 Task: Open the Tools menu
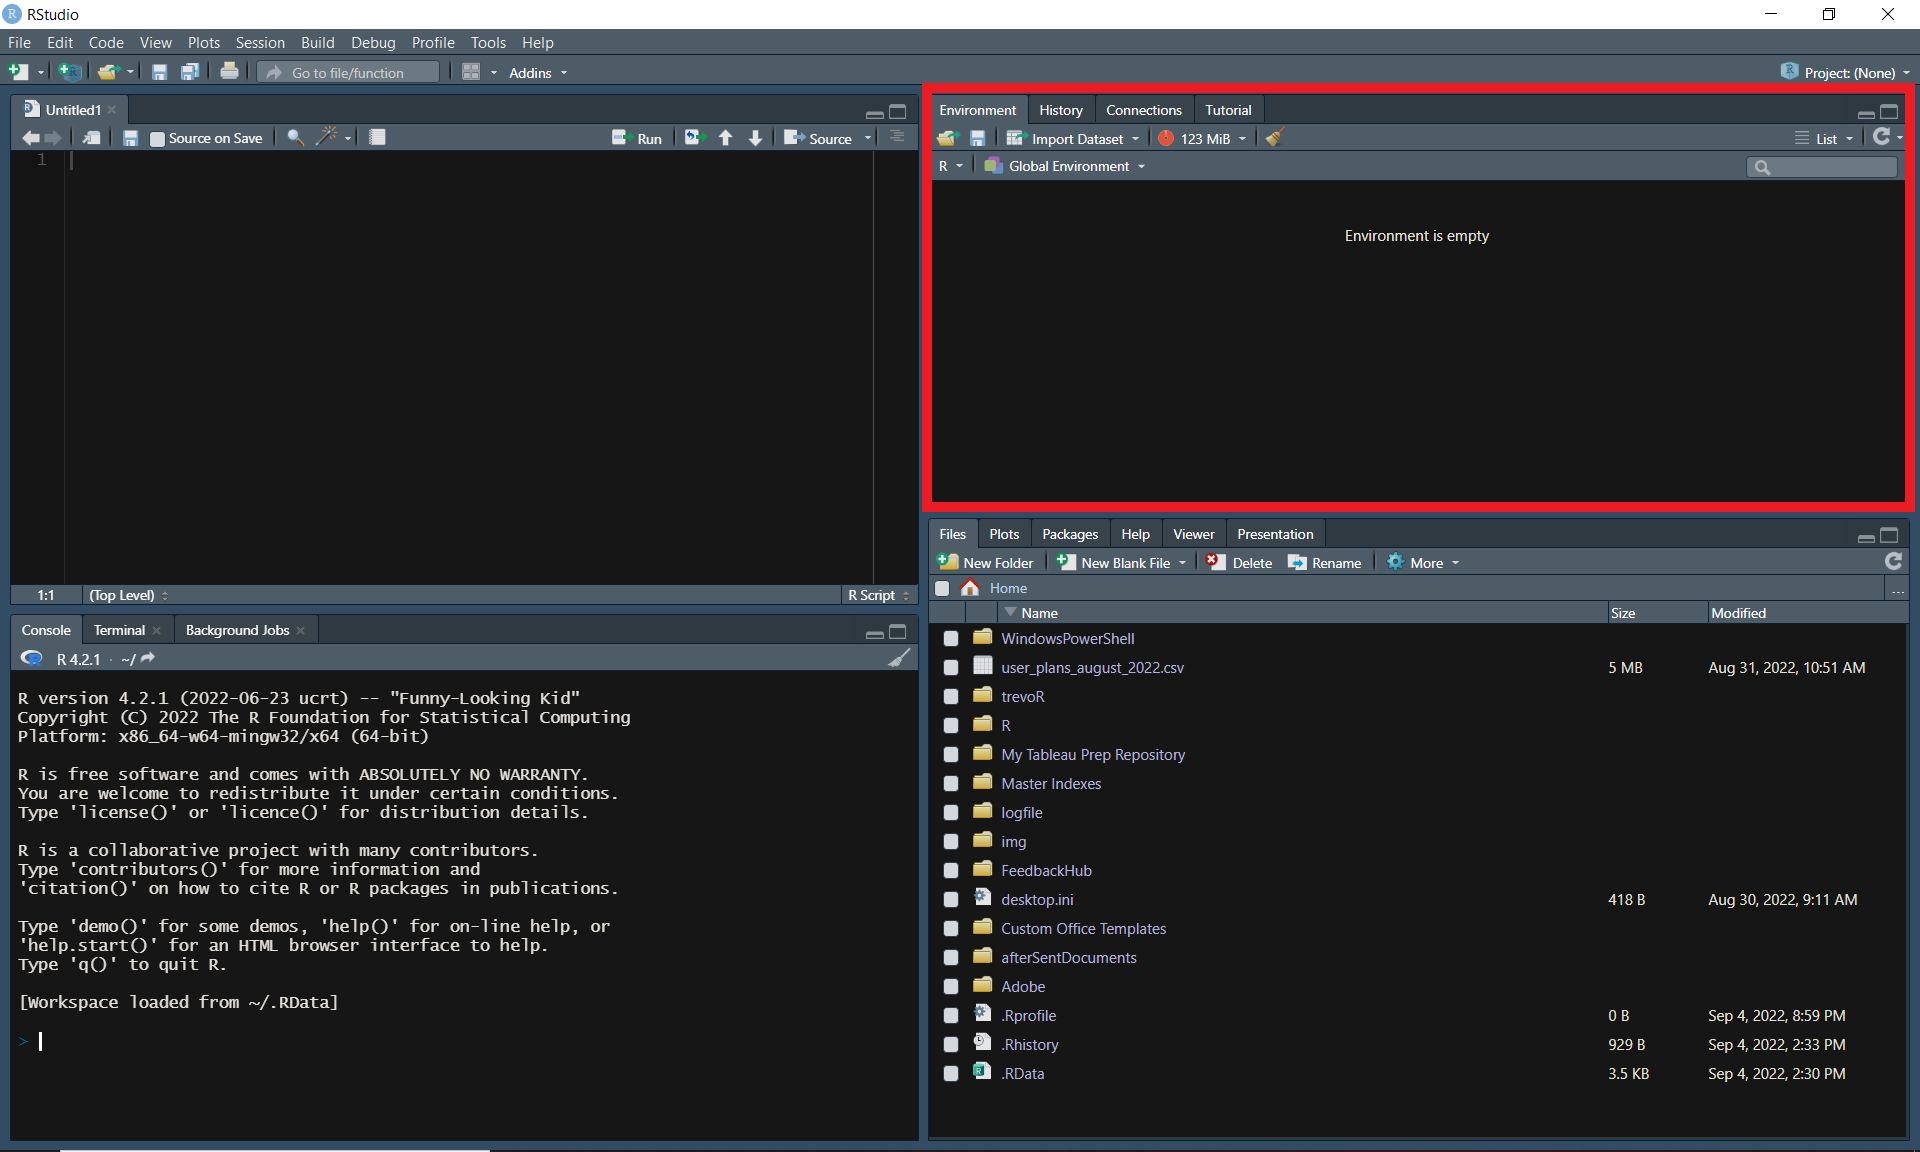click(x=488, y=42)
